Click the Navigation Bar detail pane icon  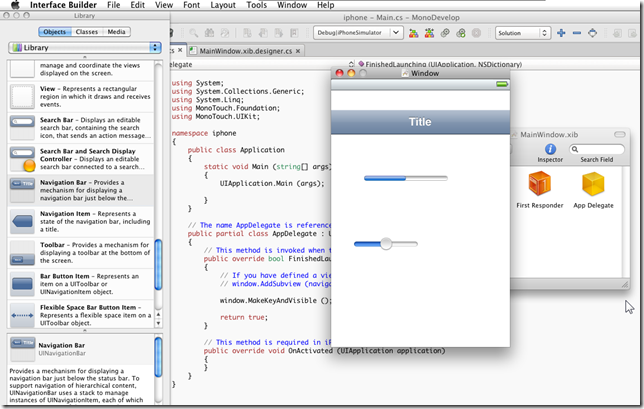pos(22,349)
